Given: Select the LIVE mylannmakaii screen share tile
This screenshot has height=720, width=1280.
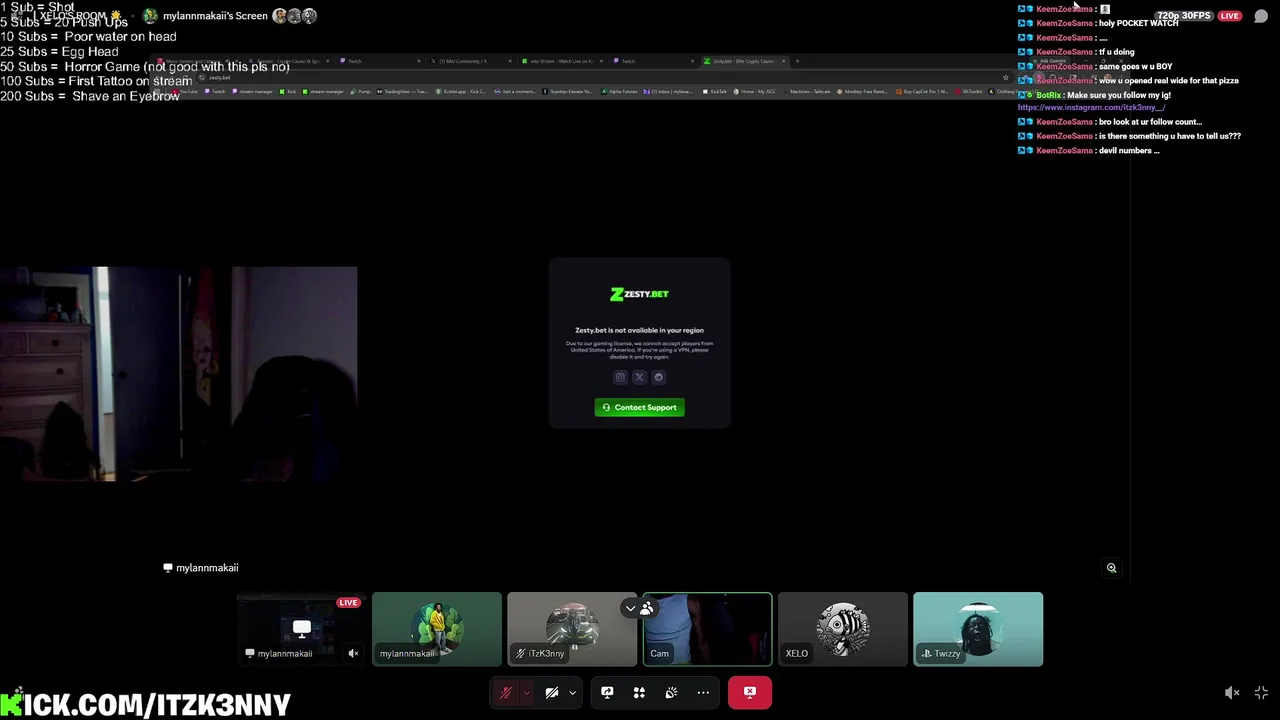Looking at the screenshot, I should pyautogui.click(x=302, y=629).
